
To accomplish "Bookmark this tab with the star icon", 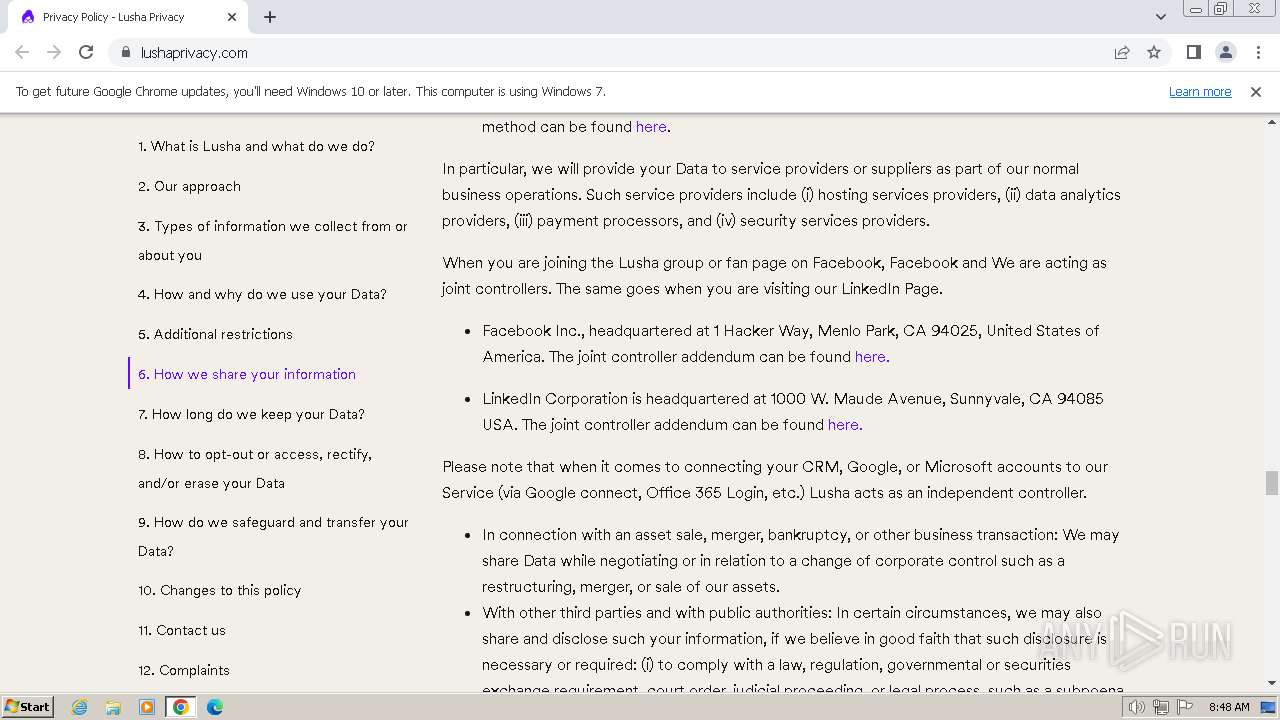I will [x=1154, y=52].
